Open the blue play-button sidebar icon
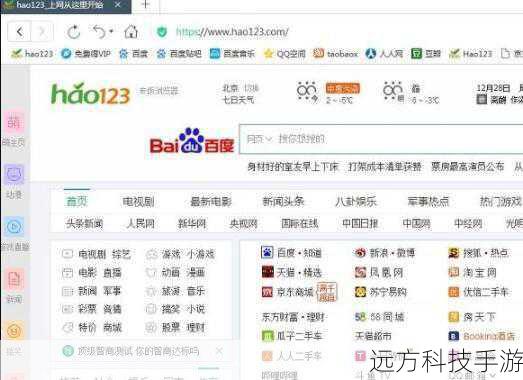Screen dimensions: 523x380 pos(14,227)
